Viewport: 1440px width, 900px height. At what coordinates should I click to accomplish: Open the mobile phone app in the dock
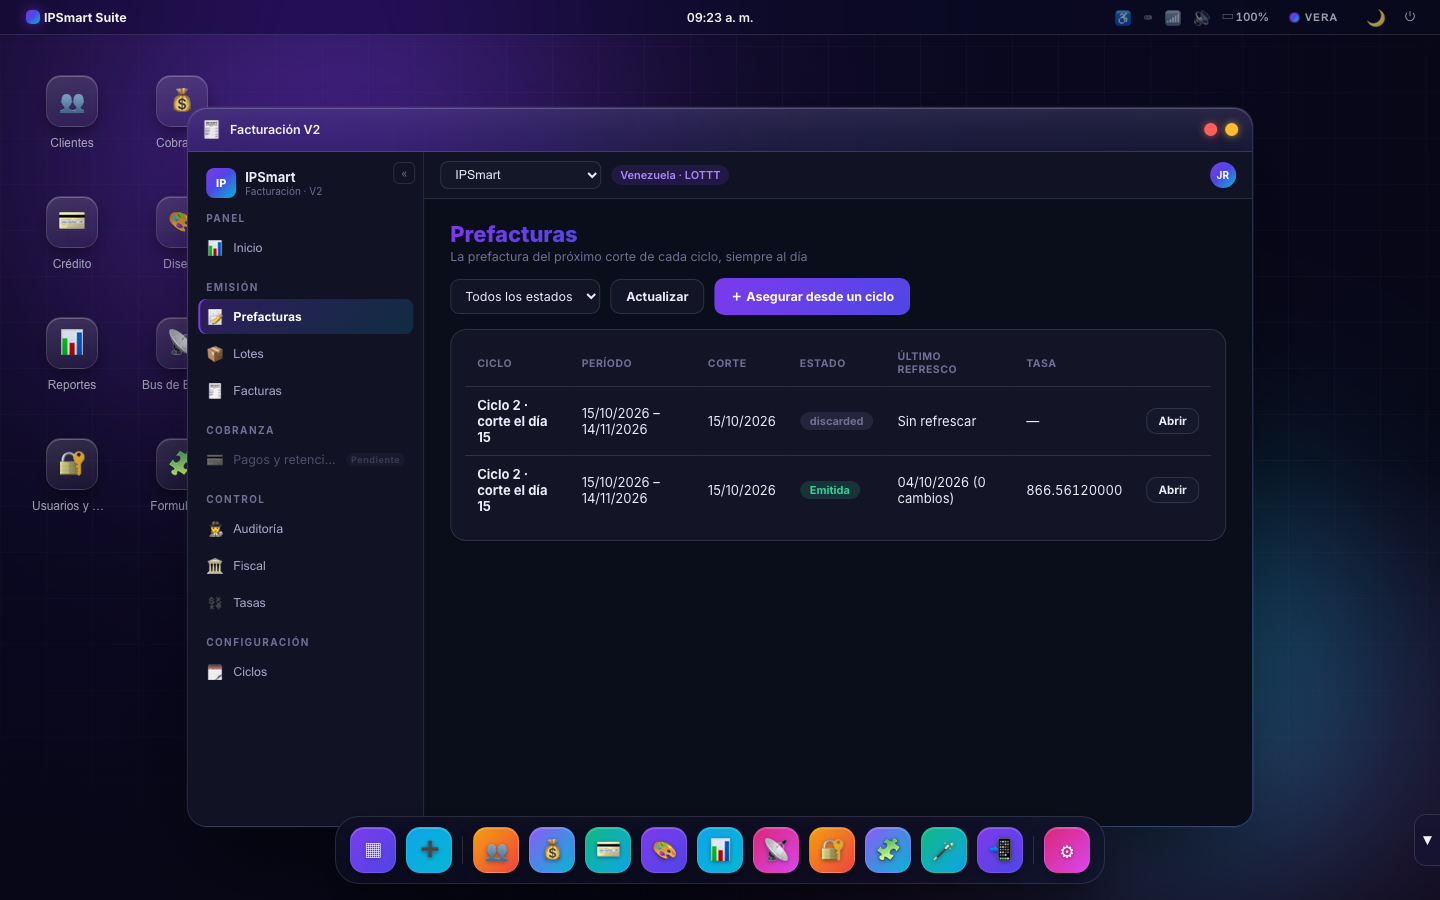[1000, 850]
